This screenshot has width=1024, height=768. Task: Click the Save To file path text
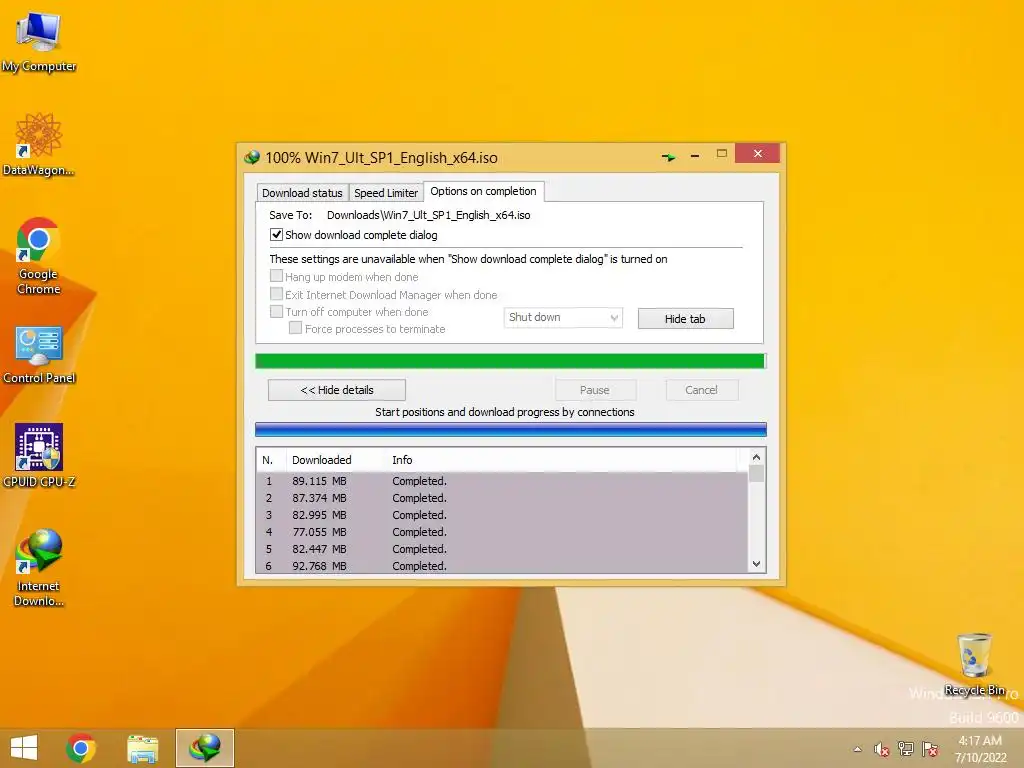[x=428, y=215]
